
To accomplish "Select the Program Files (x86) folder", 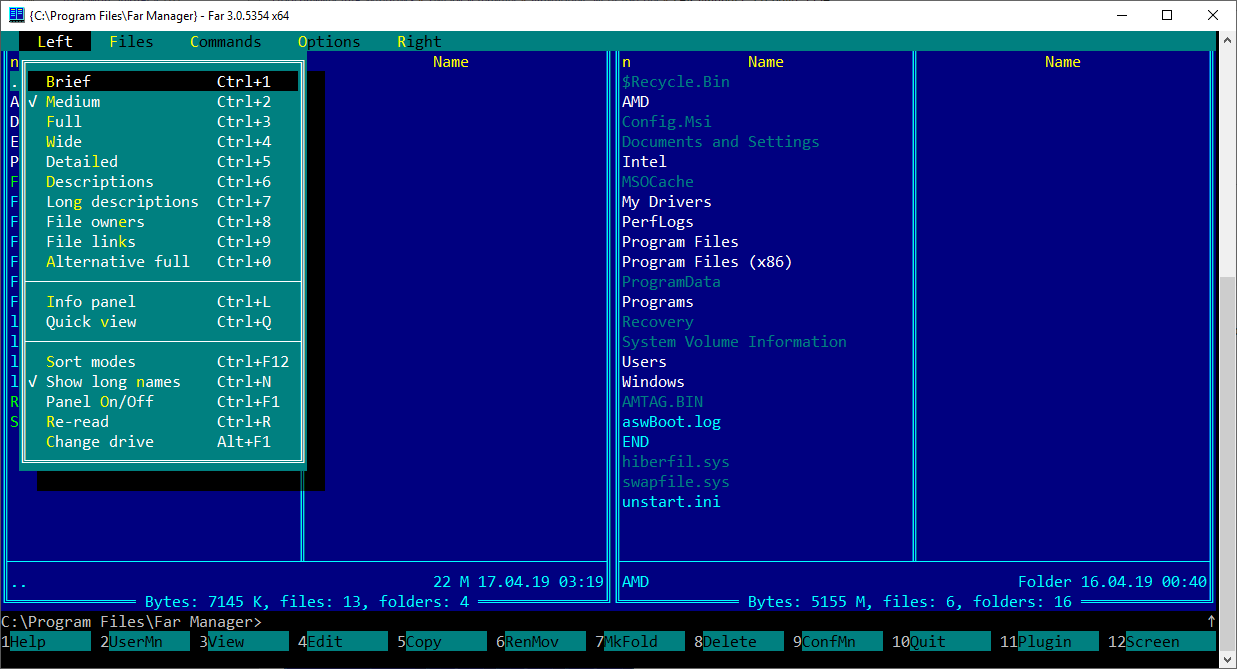I will (x=707, y=262).
